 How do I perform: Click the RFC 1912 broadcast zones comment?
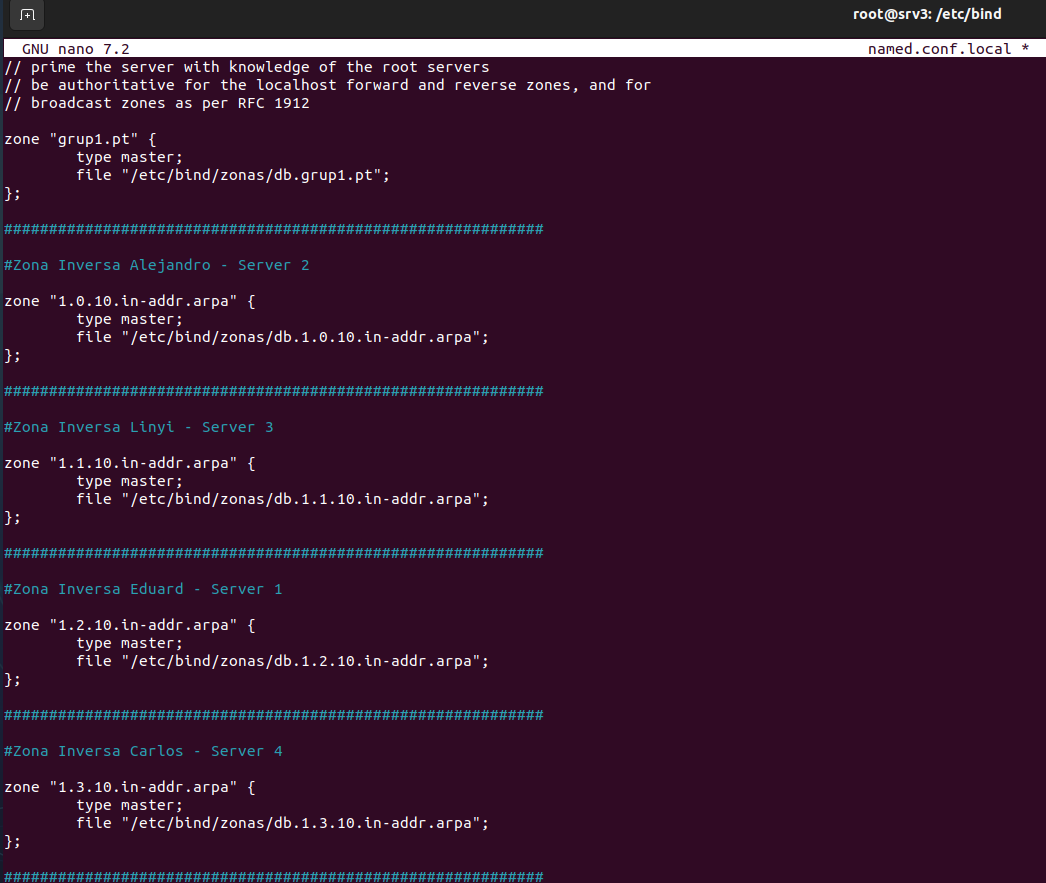[x=157, y=103]
